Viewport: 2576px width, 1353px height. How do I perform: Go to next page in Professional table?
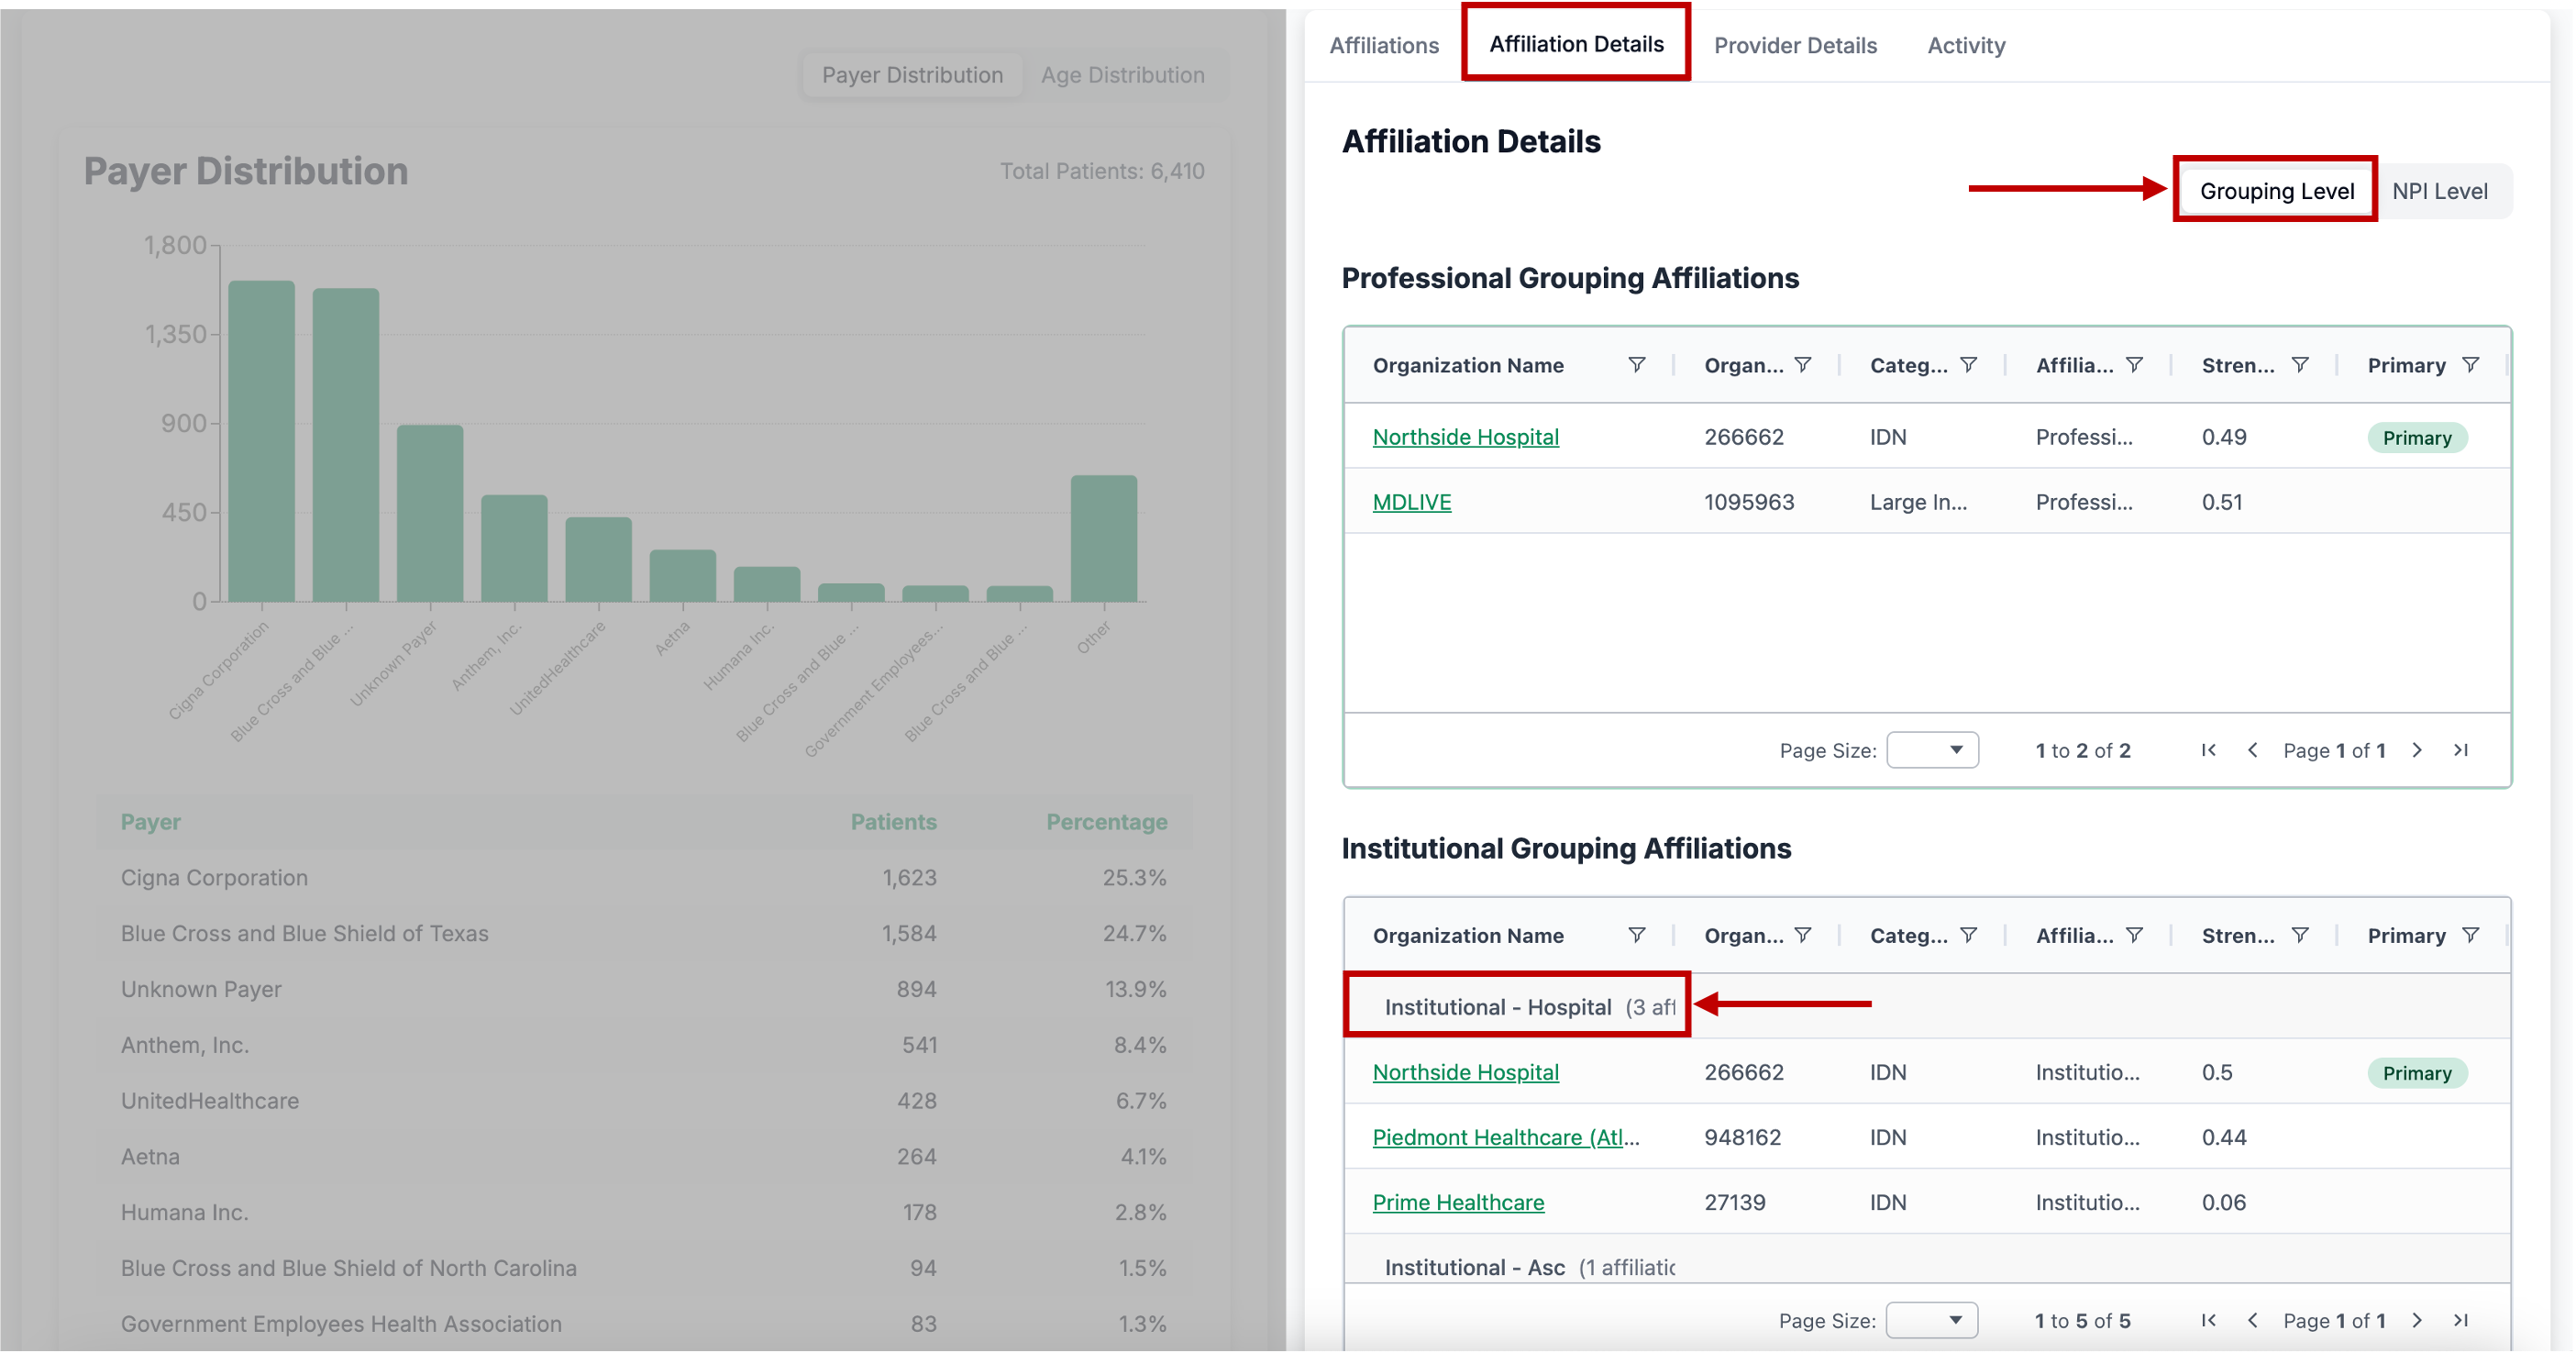tap(2417, 750)
